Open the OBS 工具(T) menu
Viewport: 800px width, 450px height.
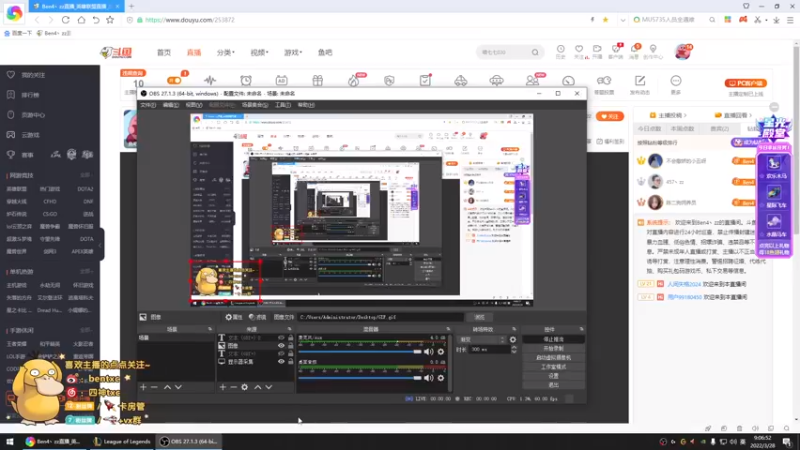283,105
